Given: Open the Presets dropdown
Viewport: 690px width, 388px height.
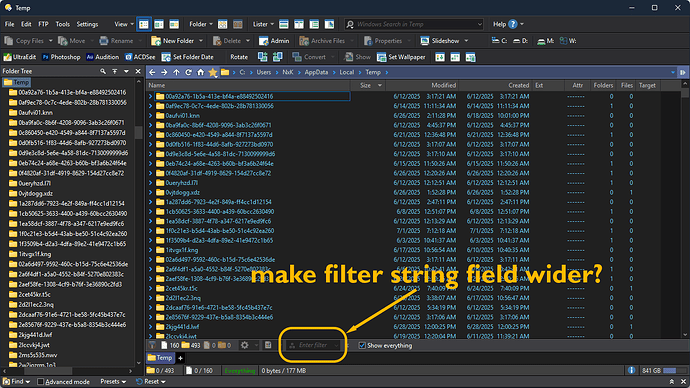Looking at the screenshot, I should click(x=113, y=382).
